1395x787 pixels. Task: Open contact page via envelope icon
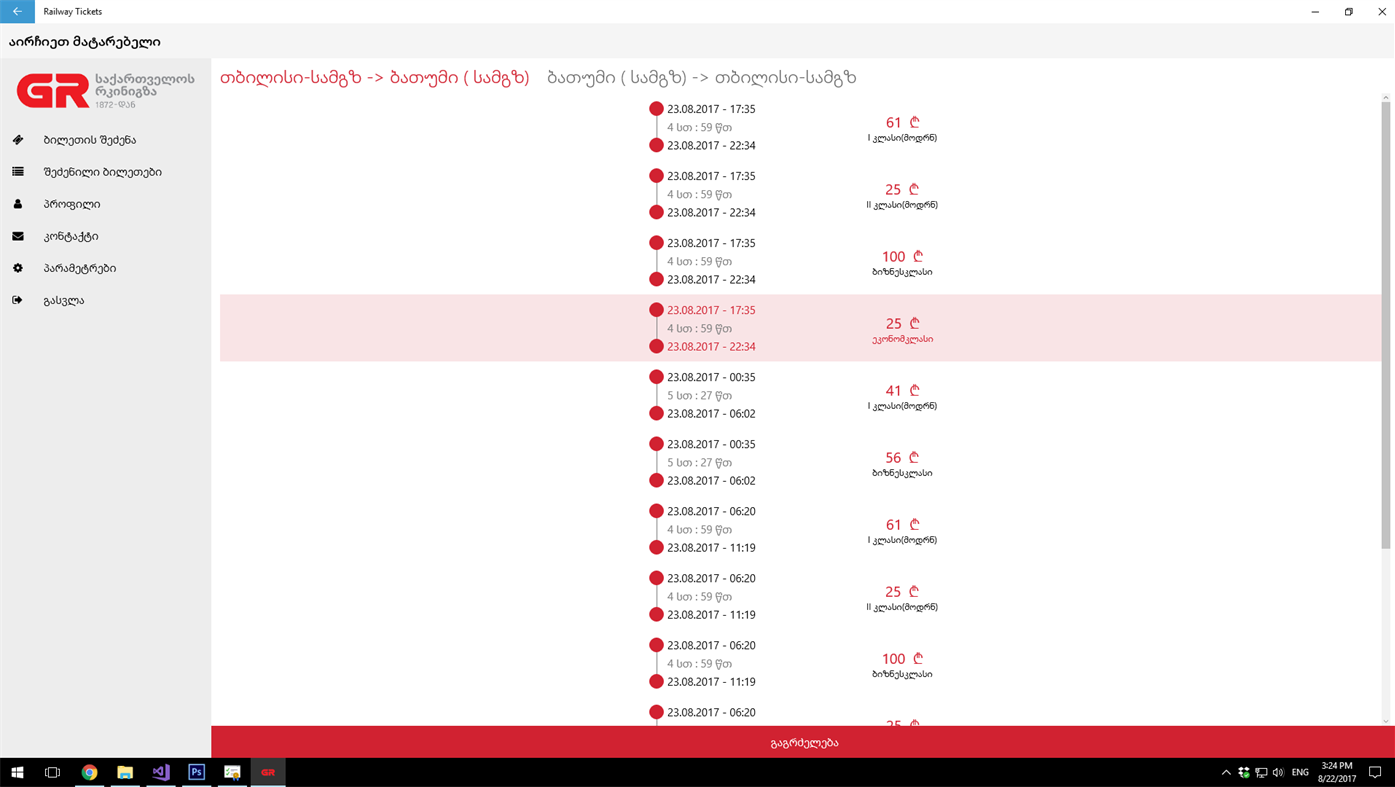point(70,235)
